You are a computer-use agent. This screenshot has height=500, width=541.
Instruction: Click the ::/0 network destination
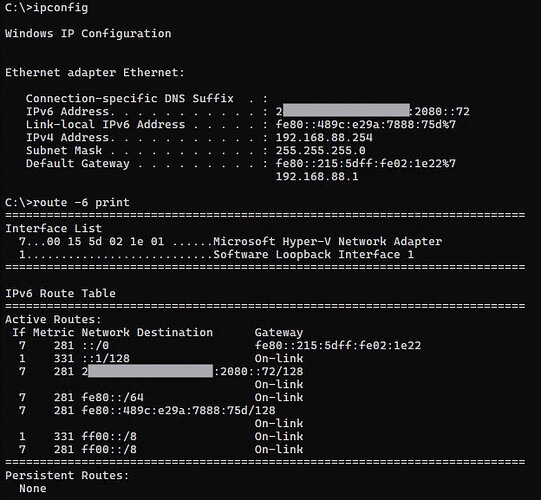tap(95, 345)
